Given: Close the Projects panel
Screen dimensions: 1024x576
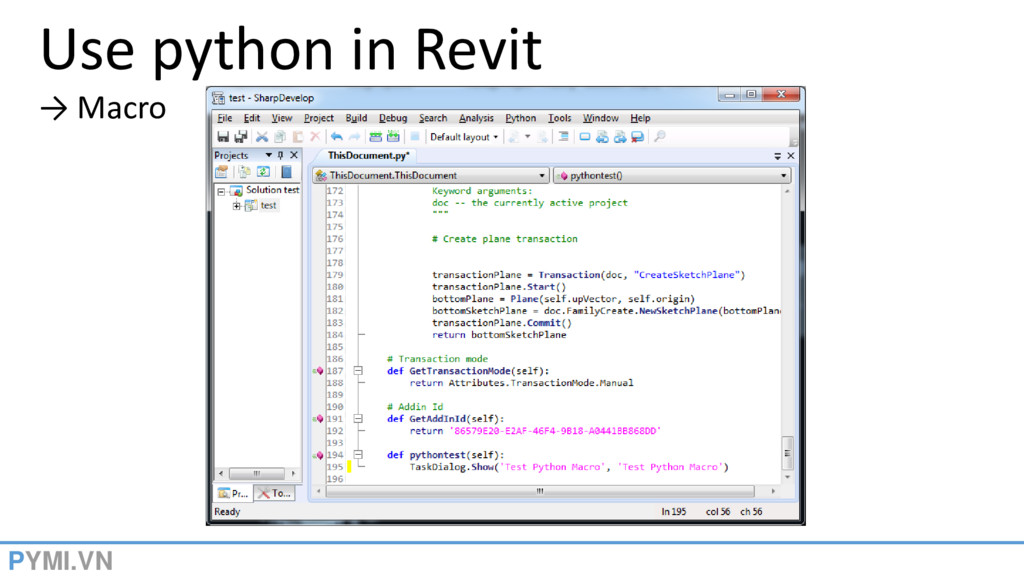Looking at the screenshot, I should pos(294,155).
